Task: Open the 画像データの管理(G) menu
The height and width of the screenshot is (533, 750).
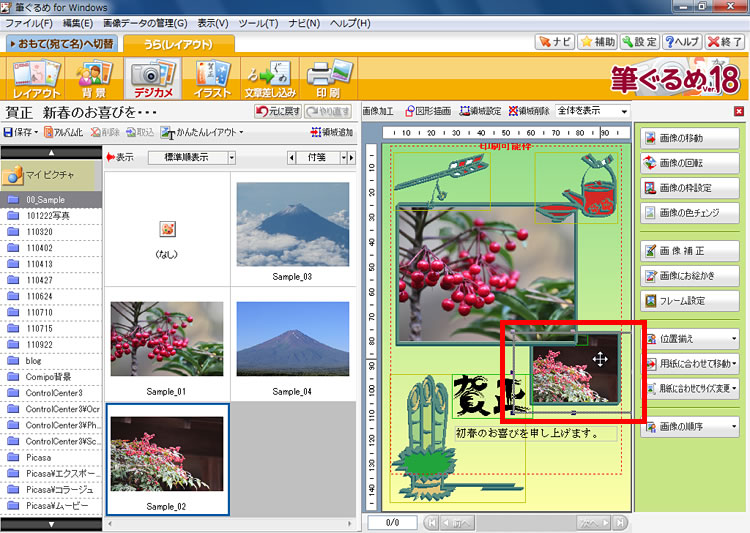Action: click(x=145, y=23)
